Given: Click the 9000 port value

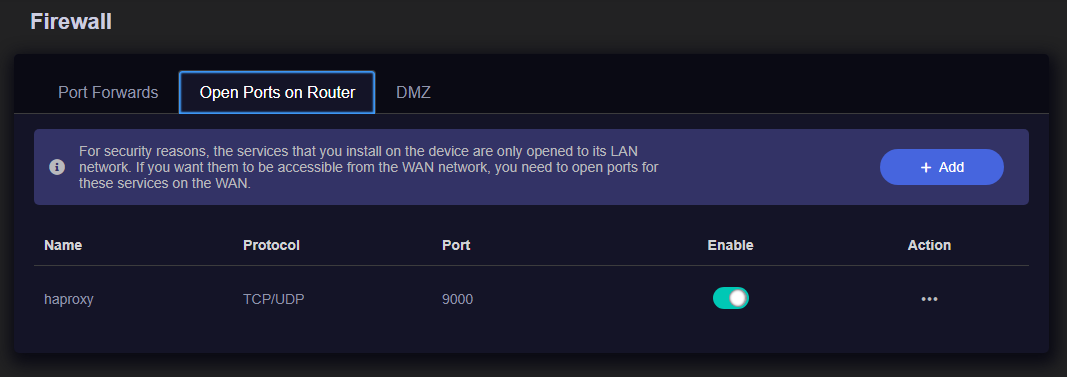Looking at the screenshot, I should (x=457, y=299).
